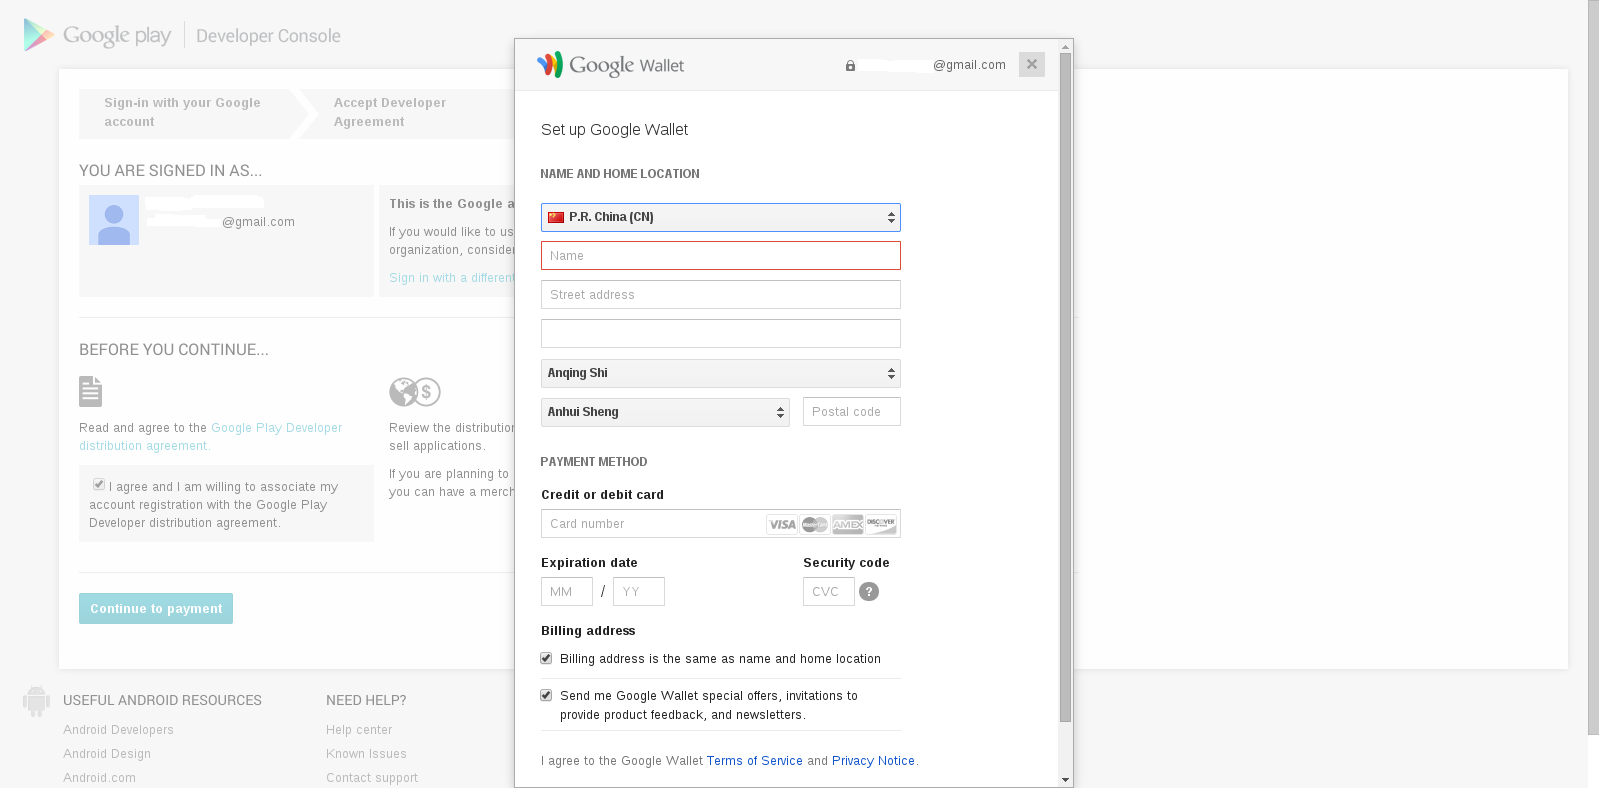This screenshot has width=1599, height=788.
Task: Open the Terms of Service link
Action: 754,761
